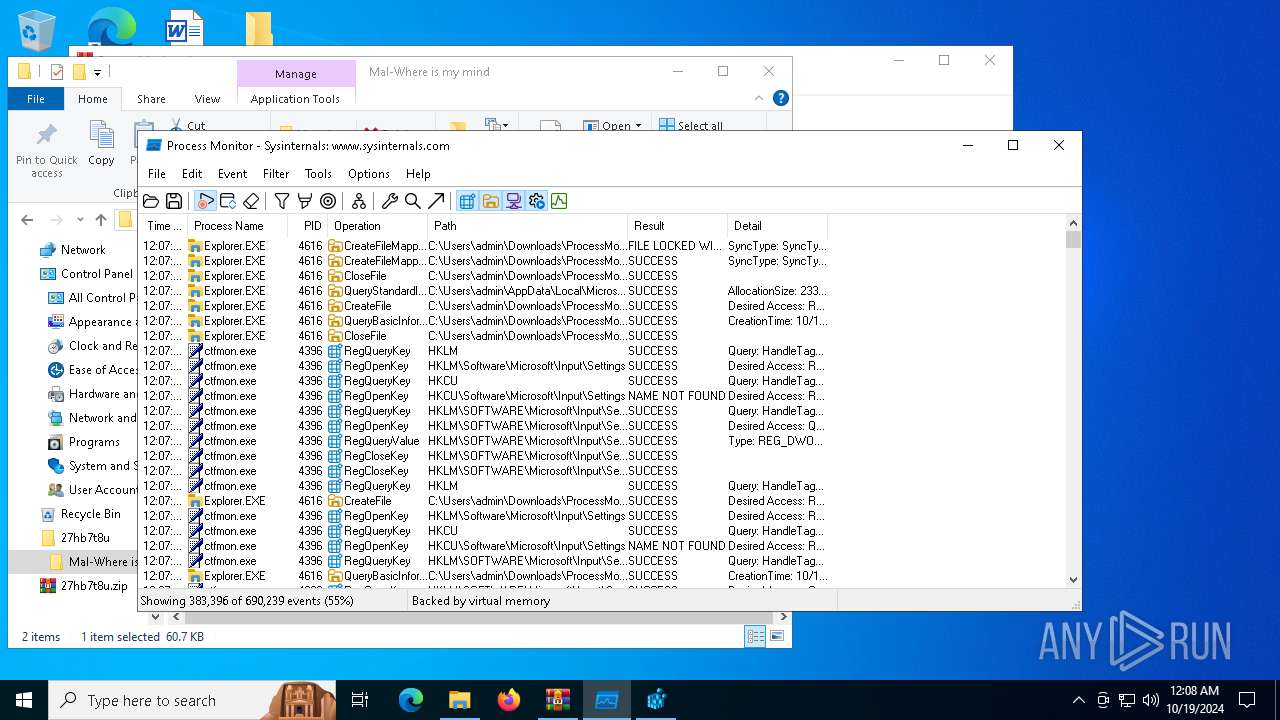Open the Filter funnel icon
Viewport: 1280px width, 720px height.
coord(282,201)
